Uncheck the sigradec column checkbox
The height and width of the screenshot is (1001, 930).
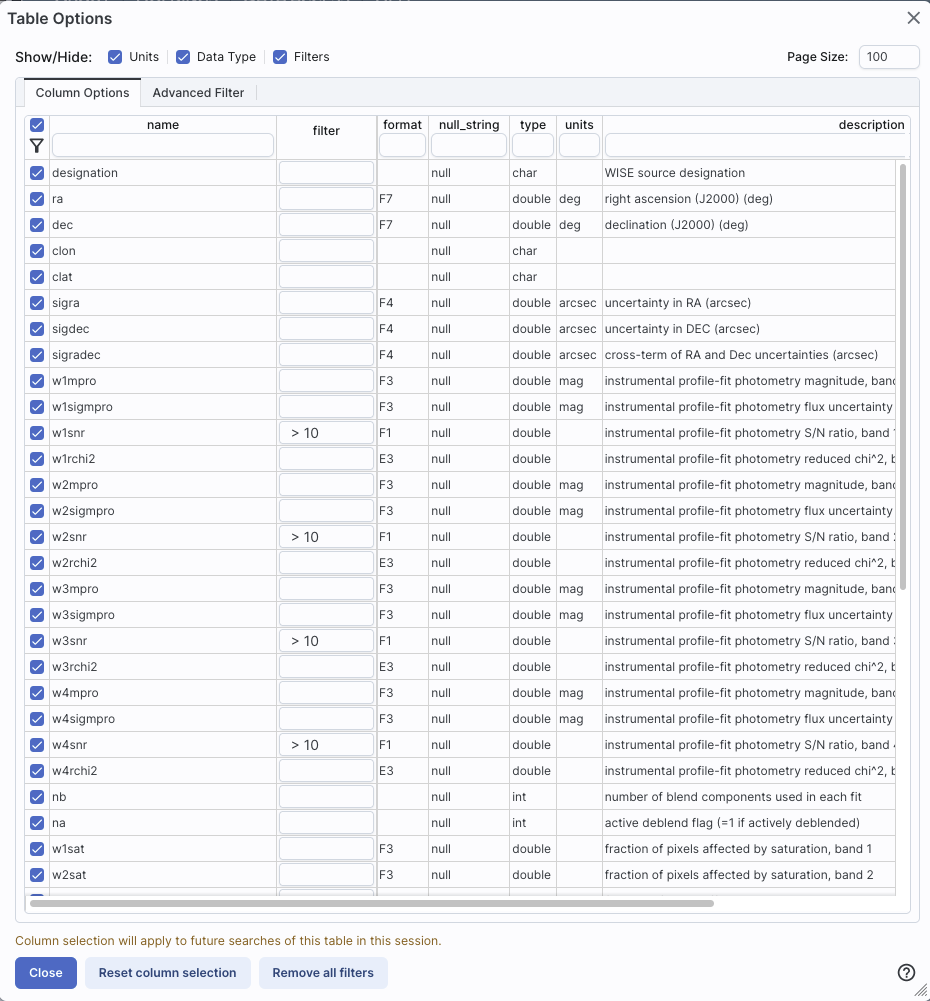(x=37, y=355)
